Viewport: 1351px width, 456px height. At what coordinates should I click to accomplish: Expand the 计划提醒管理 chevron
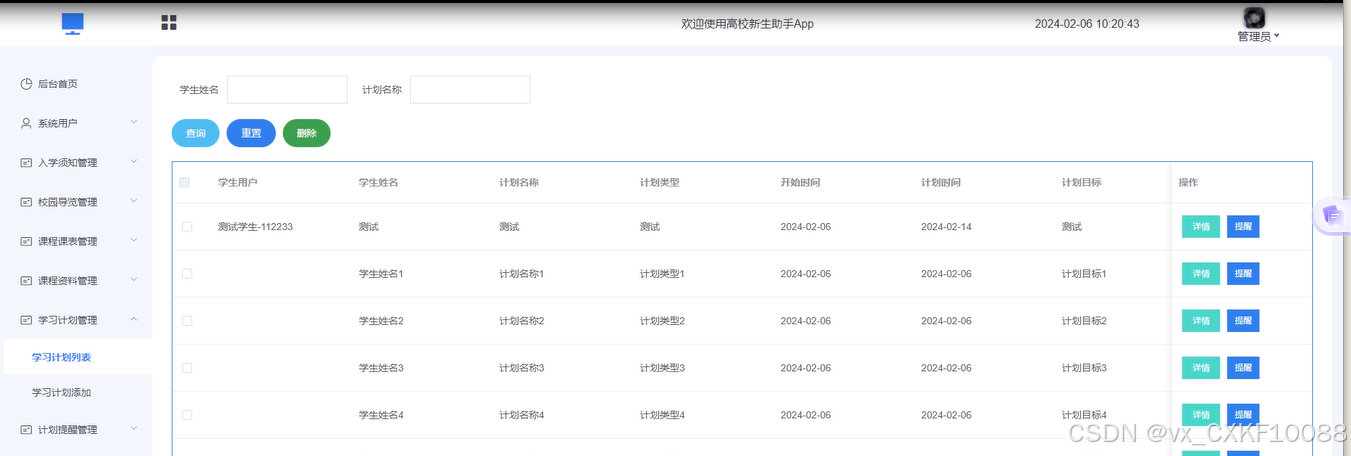[x=134, y=429]
